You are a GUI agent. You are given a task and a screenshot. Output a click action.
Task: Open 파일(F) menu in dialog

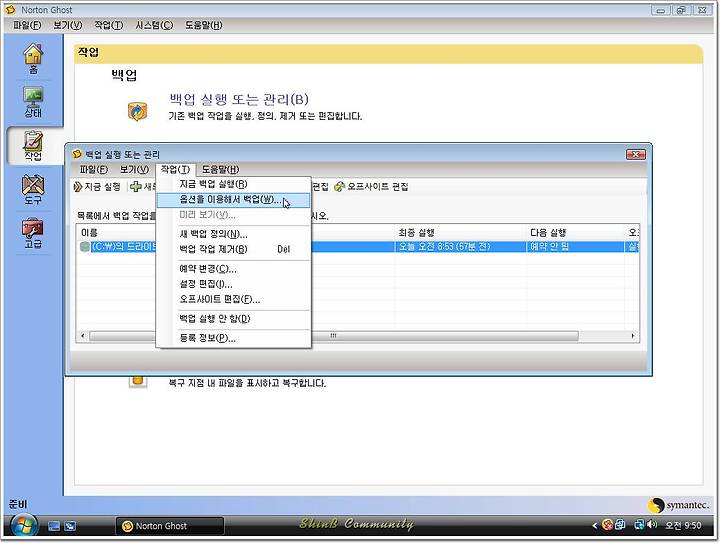pos(94,170)
